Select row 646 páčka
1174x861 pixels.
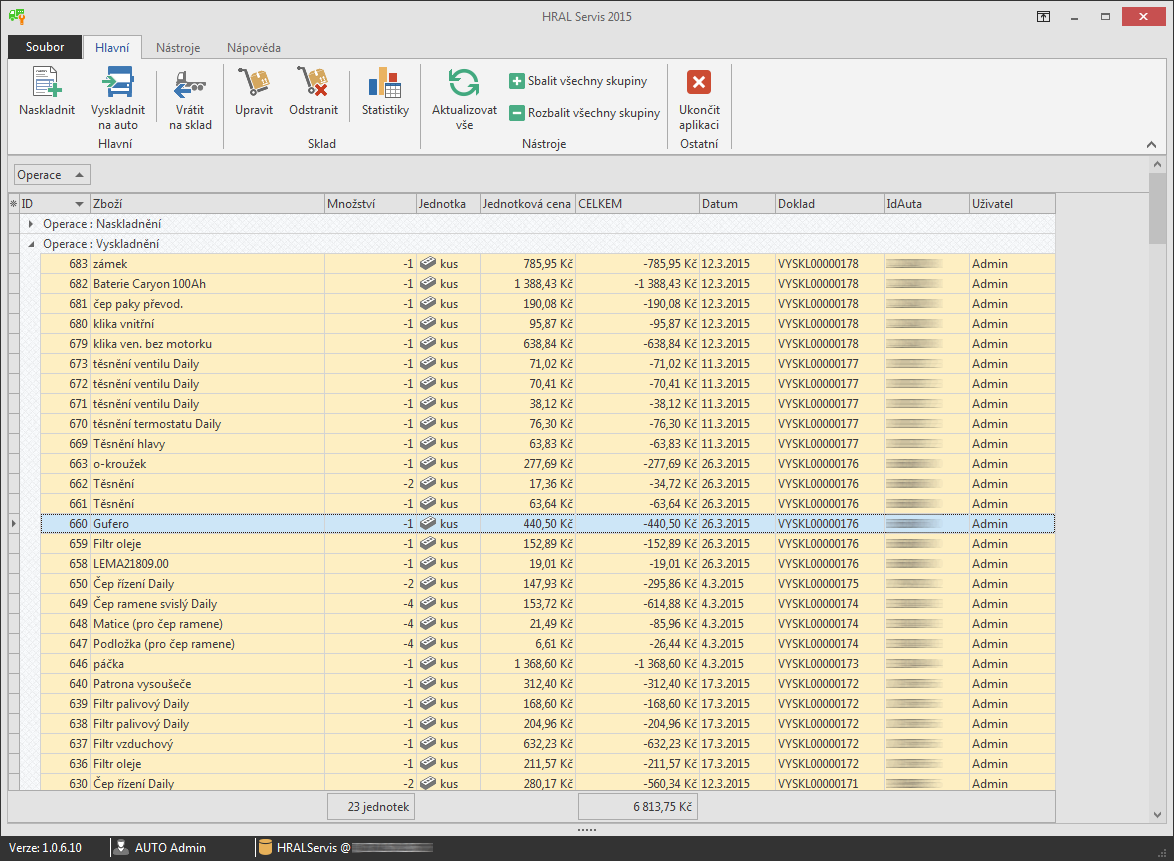coord(200,664)
